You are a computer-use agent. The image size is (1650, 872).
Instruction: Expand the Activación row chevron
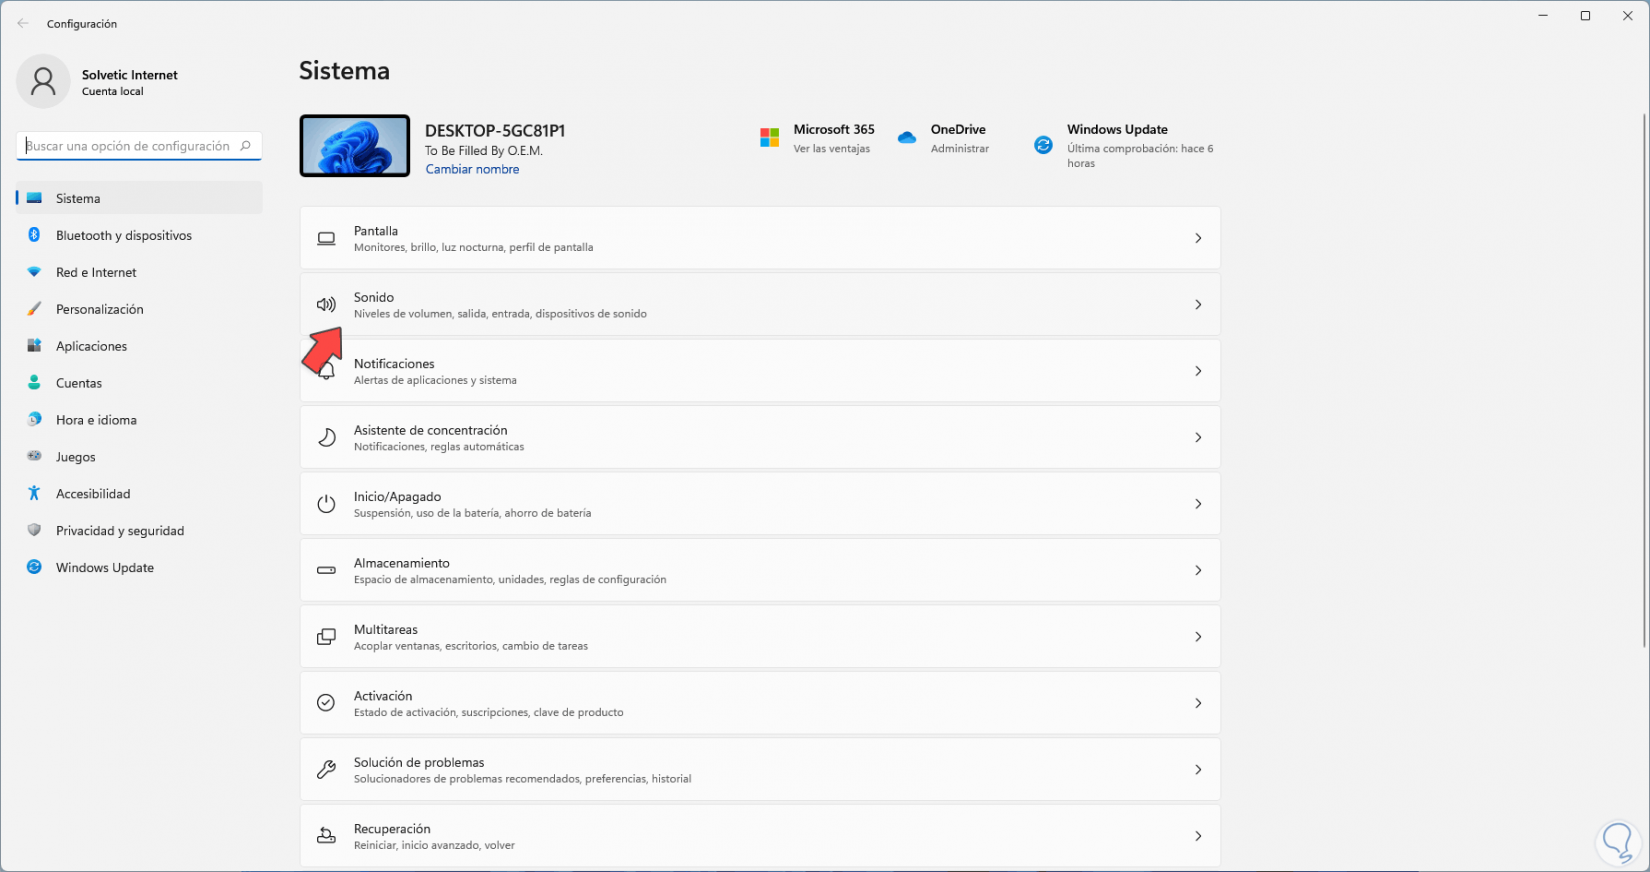click(x=1198, y=703)
